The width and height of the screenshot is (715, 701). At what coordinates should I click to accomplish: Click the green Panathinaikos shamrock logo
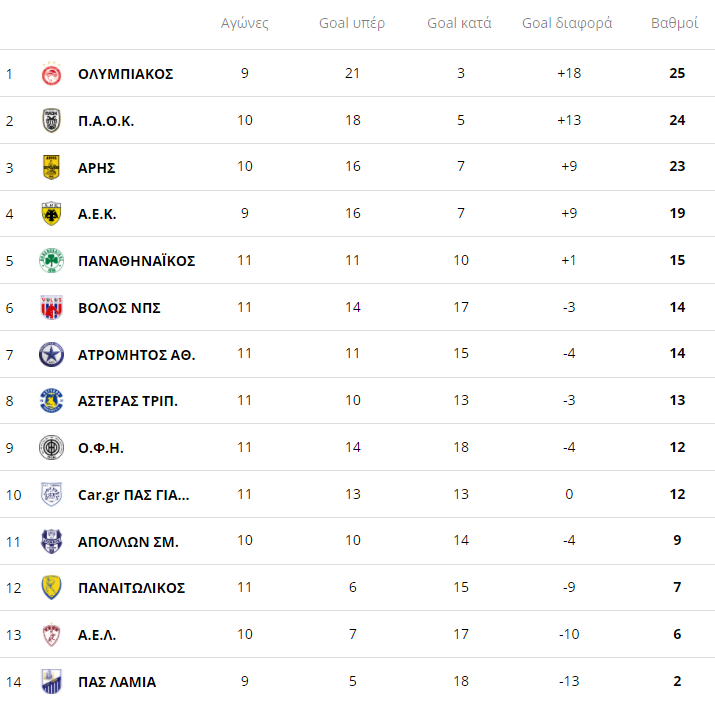click(51, 261)
